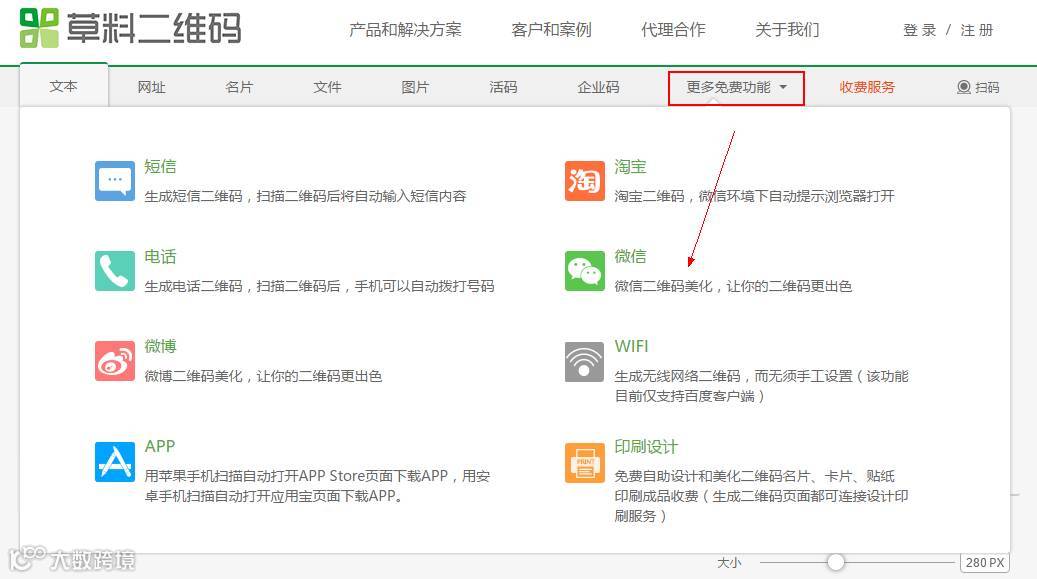Viewport: 1037px width, 579px height.
Task: Click the WIFI title link
Action: [632, 347]
